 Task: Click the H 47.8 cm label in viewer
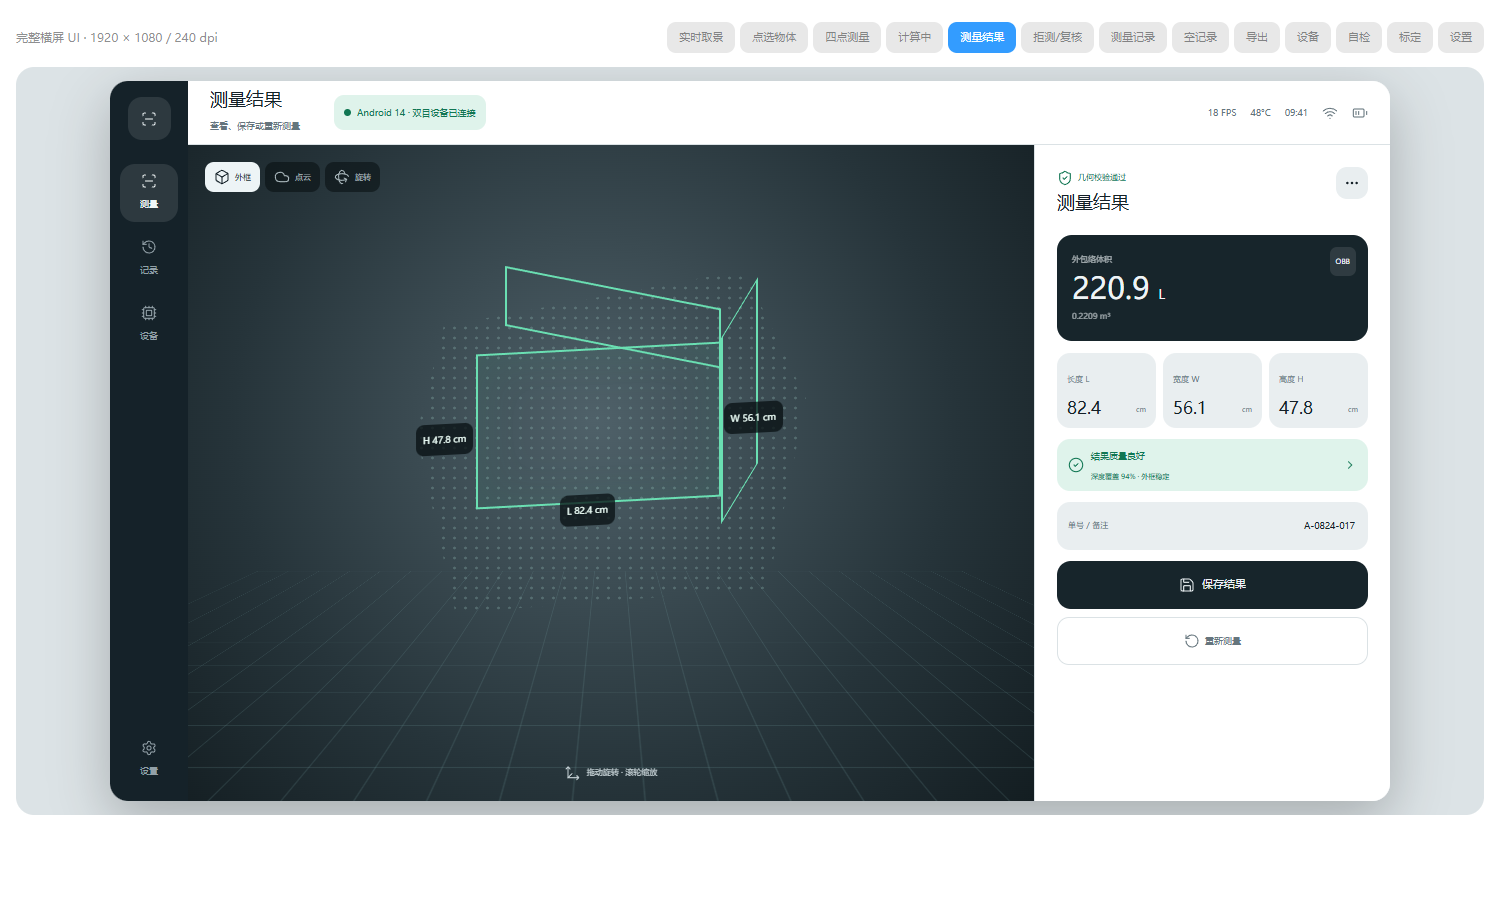(x=444, y=440)
